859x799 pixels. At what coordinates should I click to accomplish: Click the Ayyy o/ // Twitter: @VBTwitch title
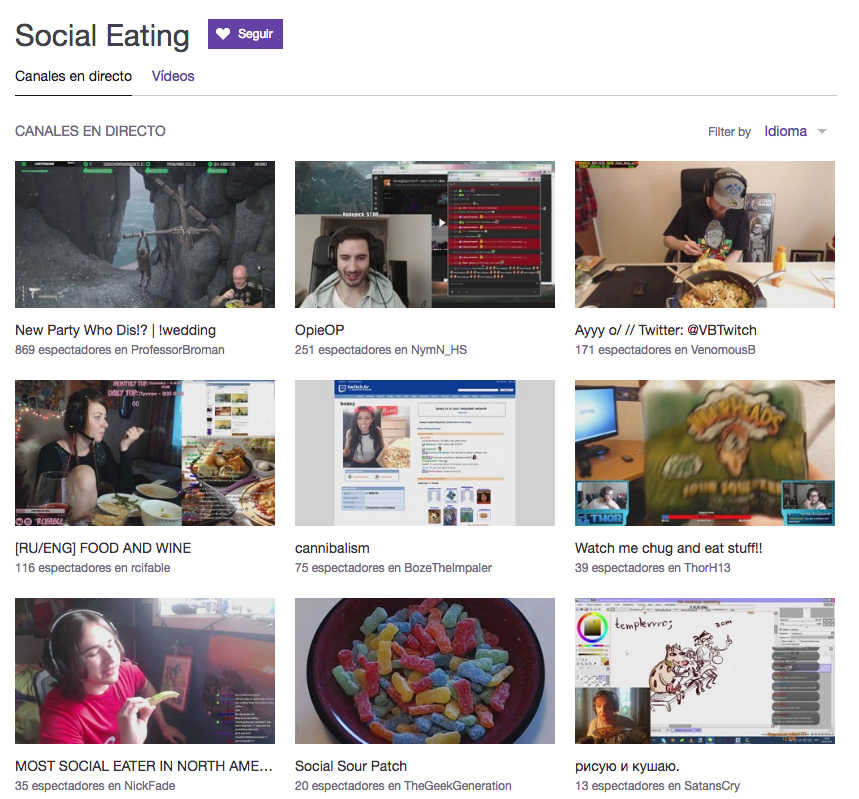pyautogui.click(x=666, y=330)
